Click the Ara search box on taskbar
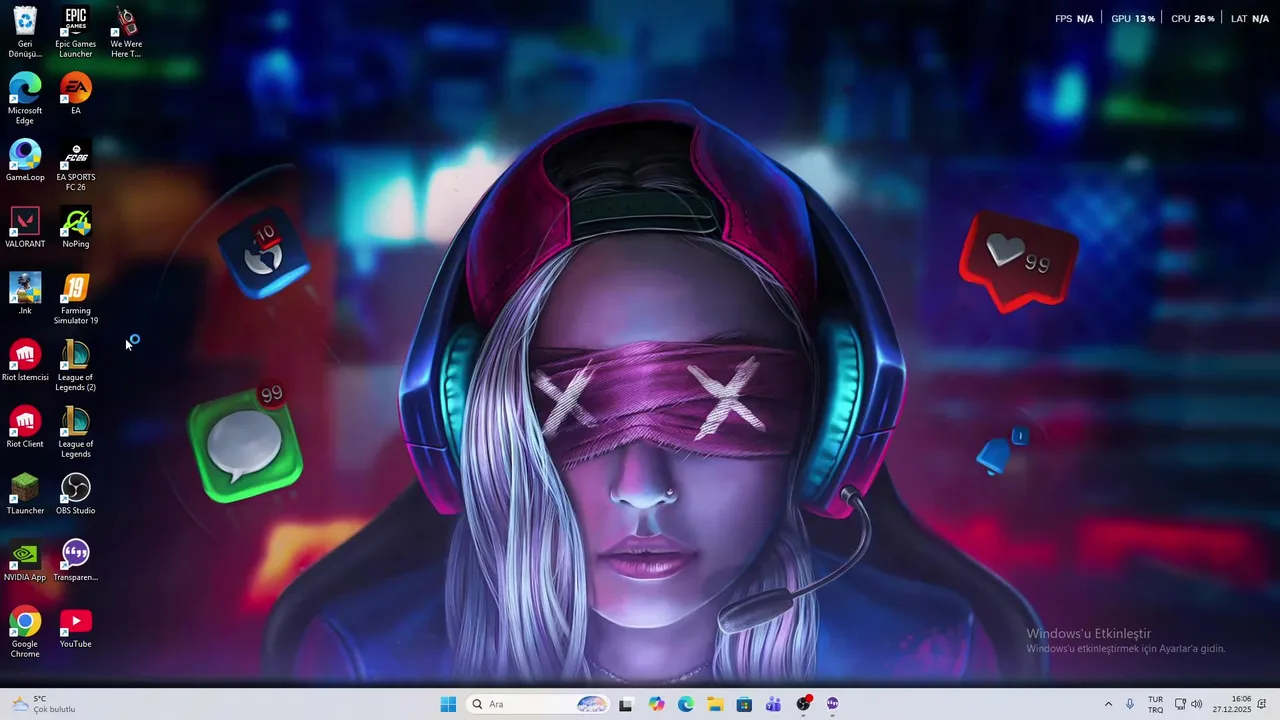This screenshot has height=720, width=1280. 538,704
